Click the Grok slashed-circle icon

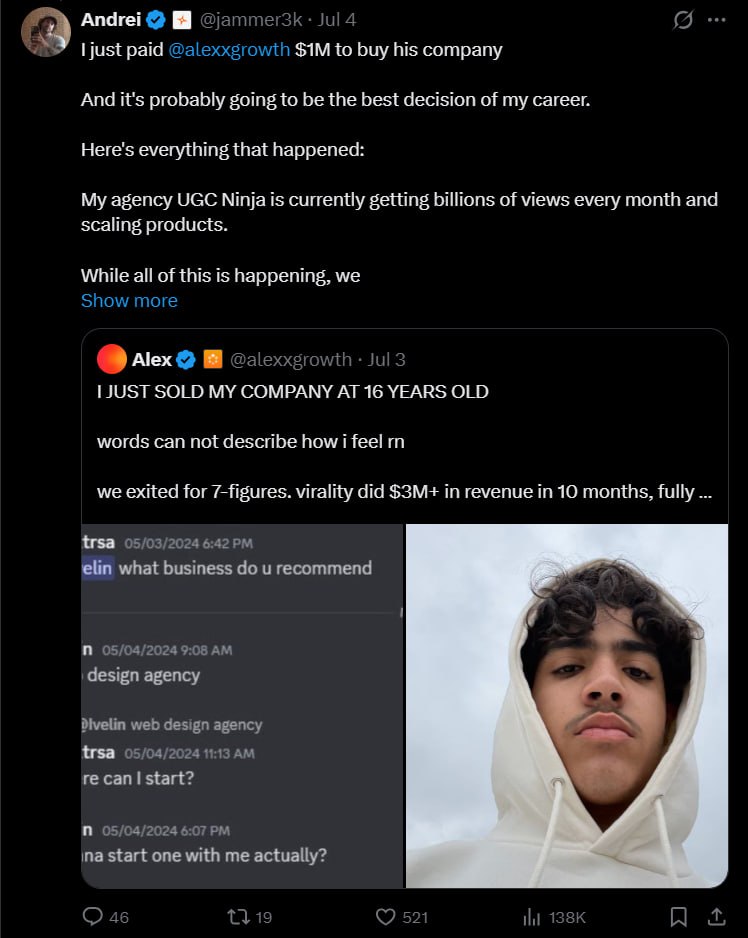click(x=683, y=20)
